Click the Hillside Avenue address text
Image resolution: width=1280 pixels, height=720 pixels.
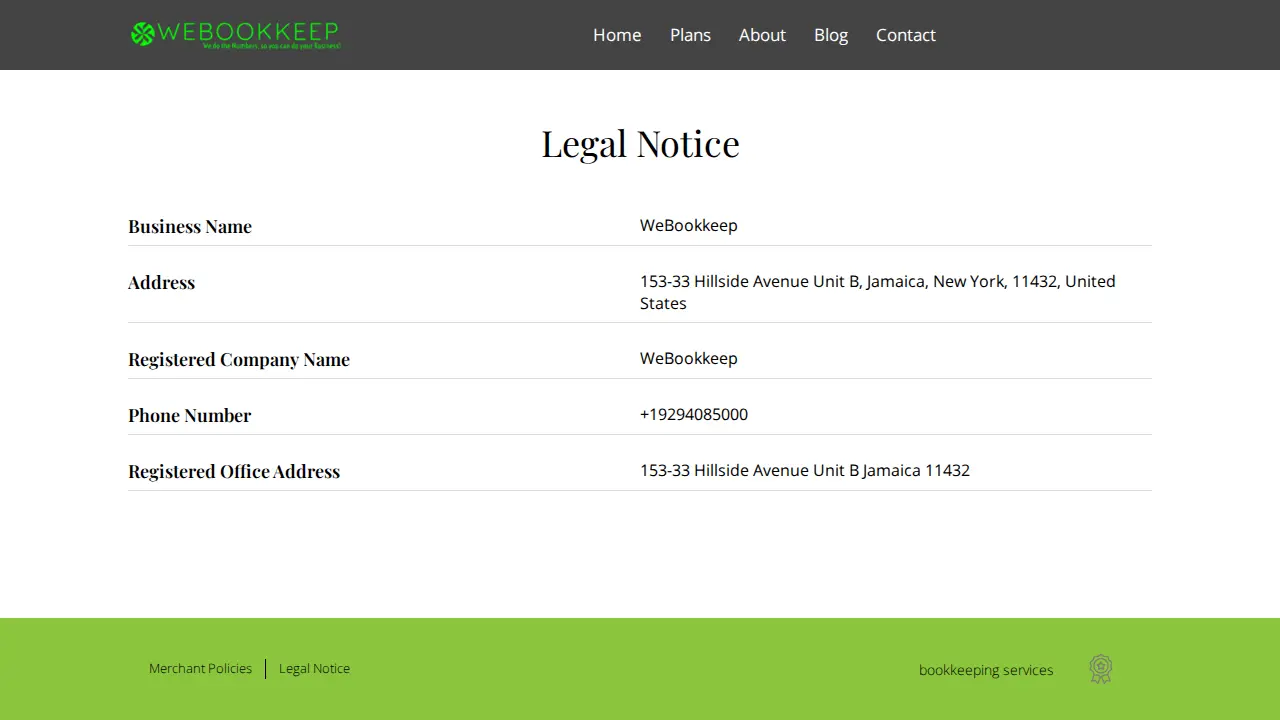pos(878,292)
